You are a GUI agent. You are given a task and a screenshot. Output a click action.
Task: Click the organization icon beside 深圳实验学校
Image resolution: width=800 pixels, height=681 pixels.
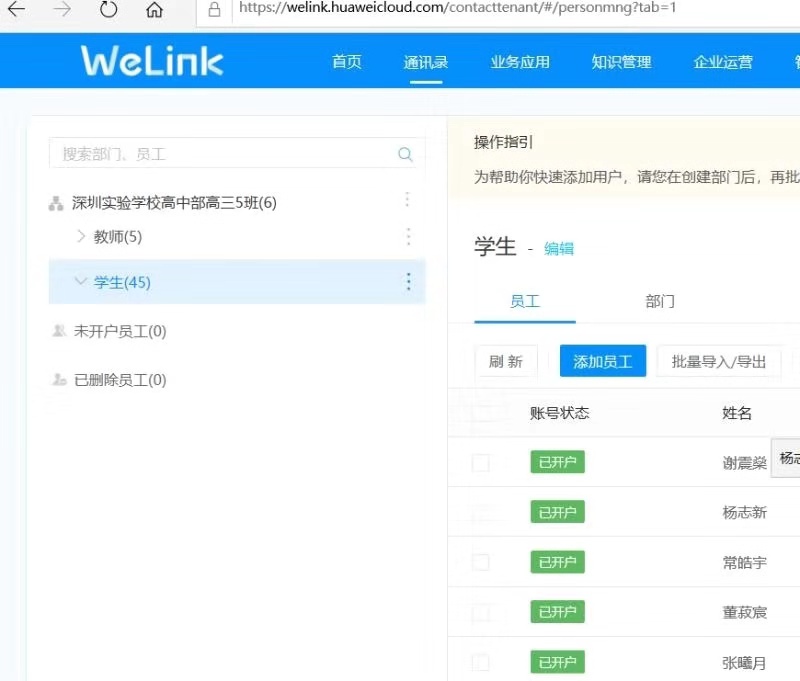pos(56,203)
